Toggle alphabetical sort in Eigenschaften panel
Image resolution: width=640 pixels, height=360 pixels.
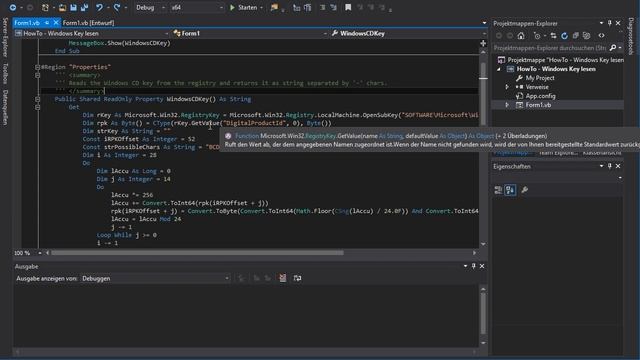click(510, 190)
